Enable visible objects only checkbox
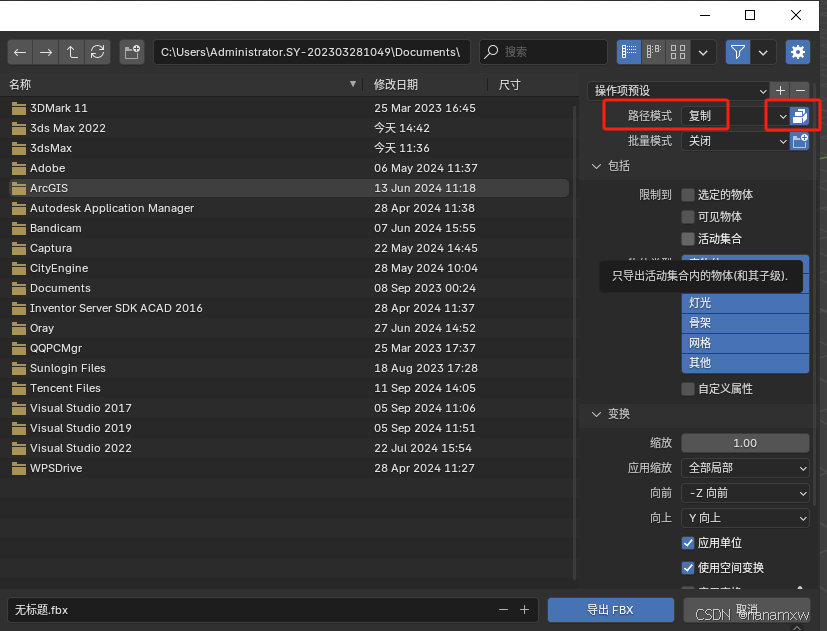The image size is (827, 631). tap(688, 217)
